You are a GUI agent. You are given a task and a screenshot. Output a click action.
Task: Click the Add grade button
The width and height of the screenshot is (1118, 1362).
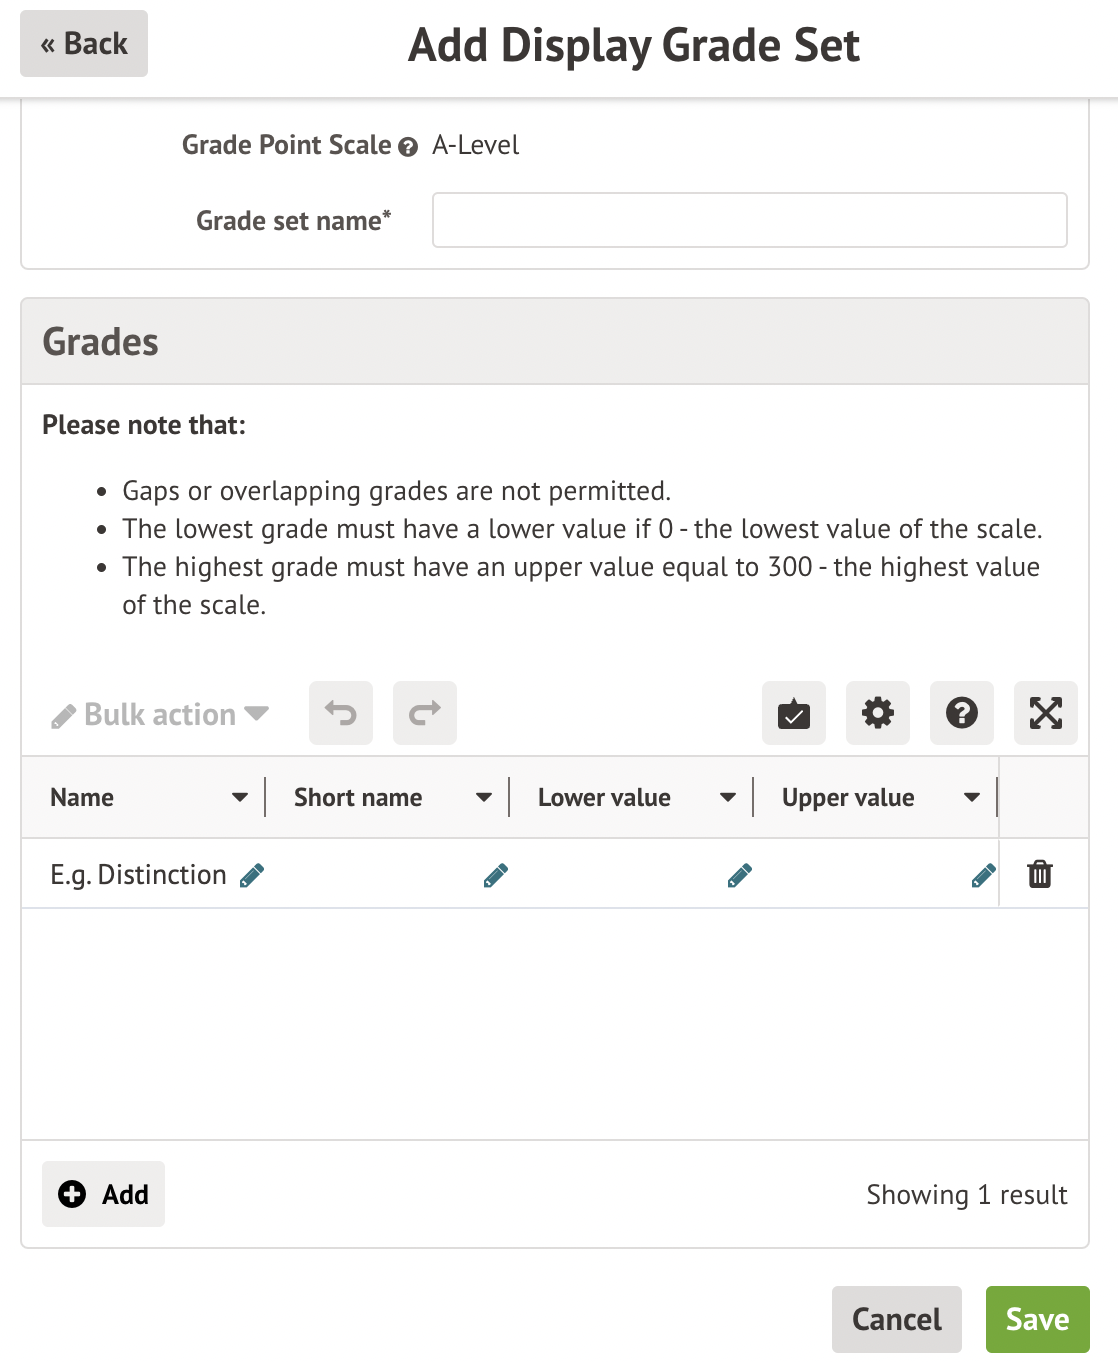pos(104,1194)
